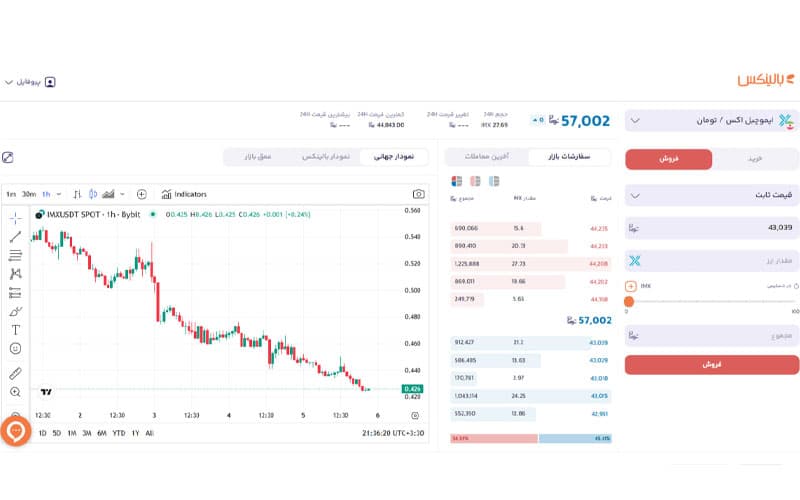Click the zoom in magnifier tool

pos(15,392)
